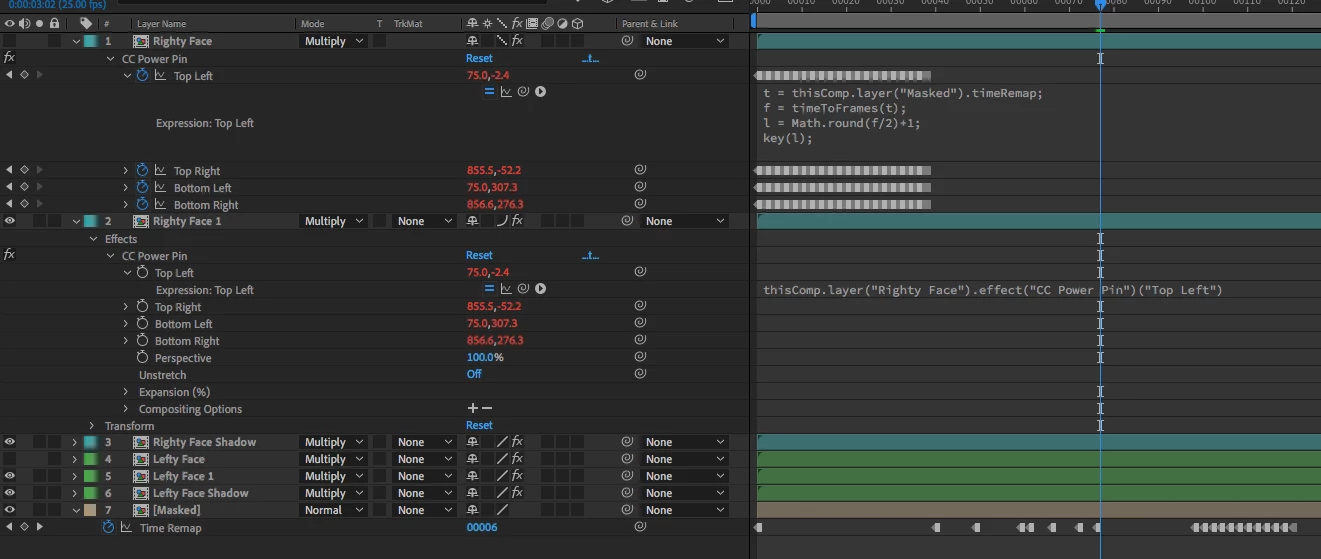Open Parent dropdown for Lefty Face Shadow
The width and height of the screenshot is (1321, 559).
point(685,493)
